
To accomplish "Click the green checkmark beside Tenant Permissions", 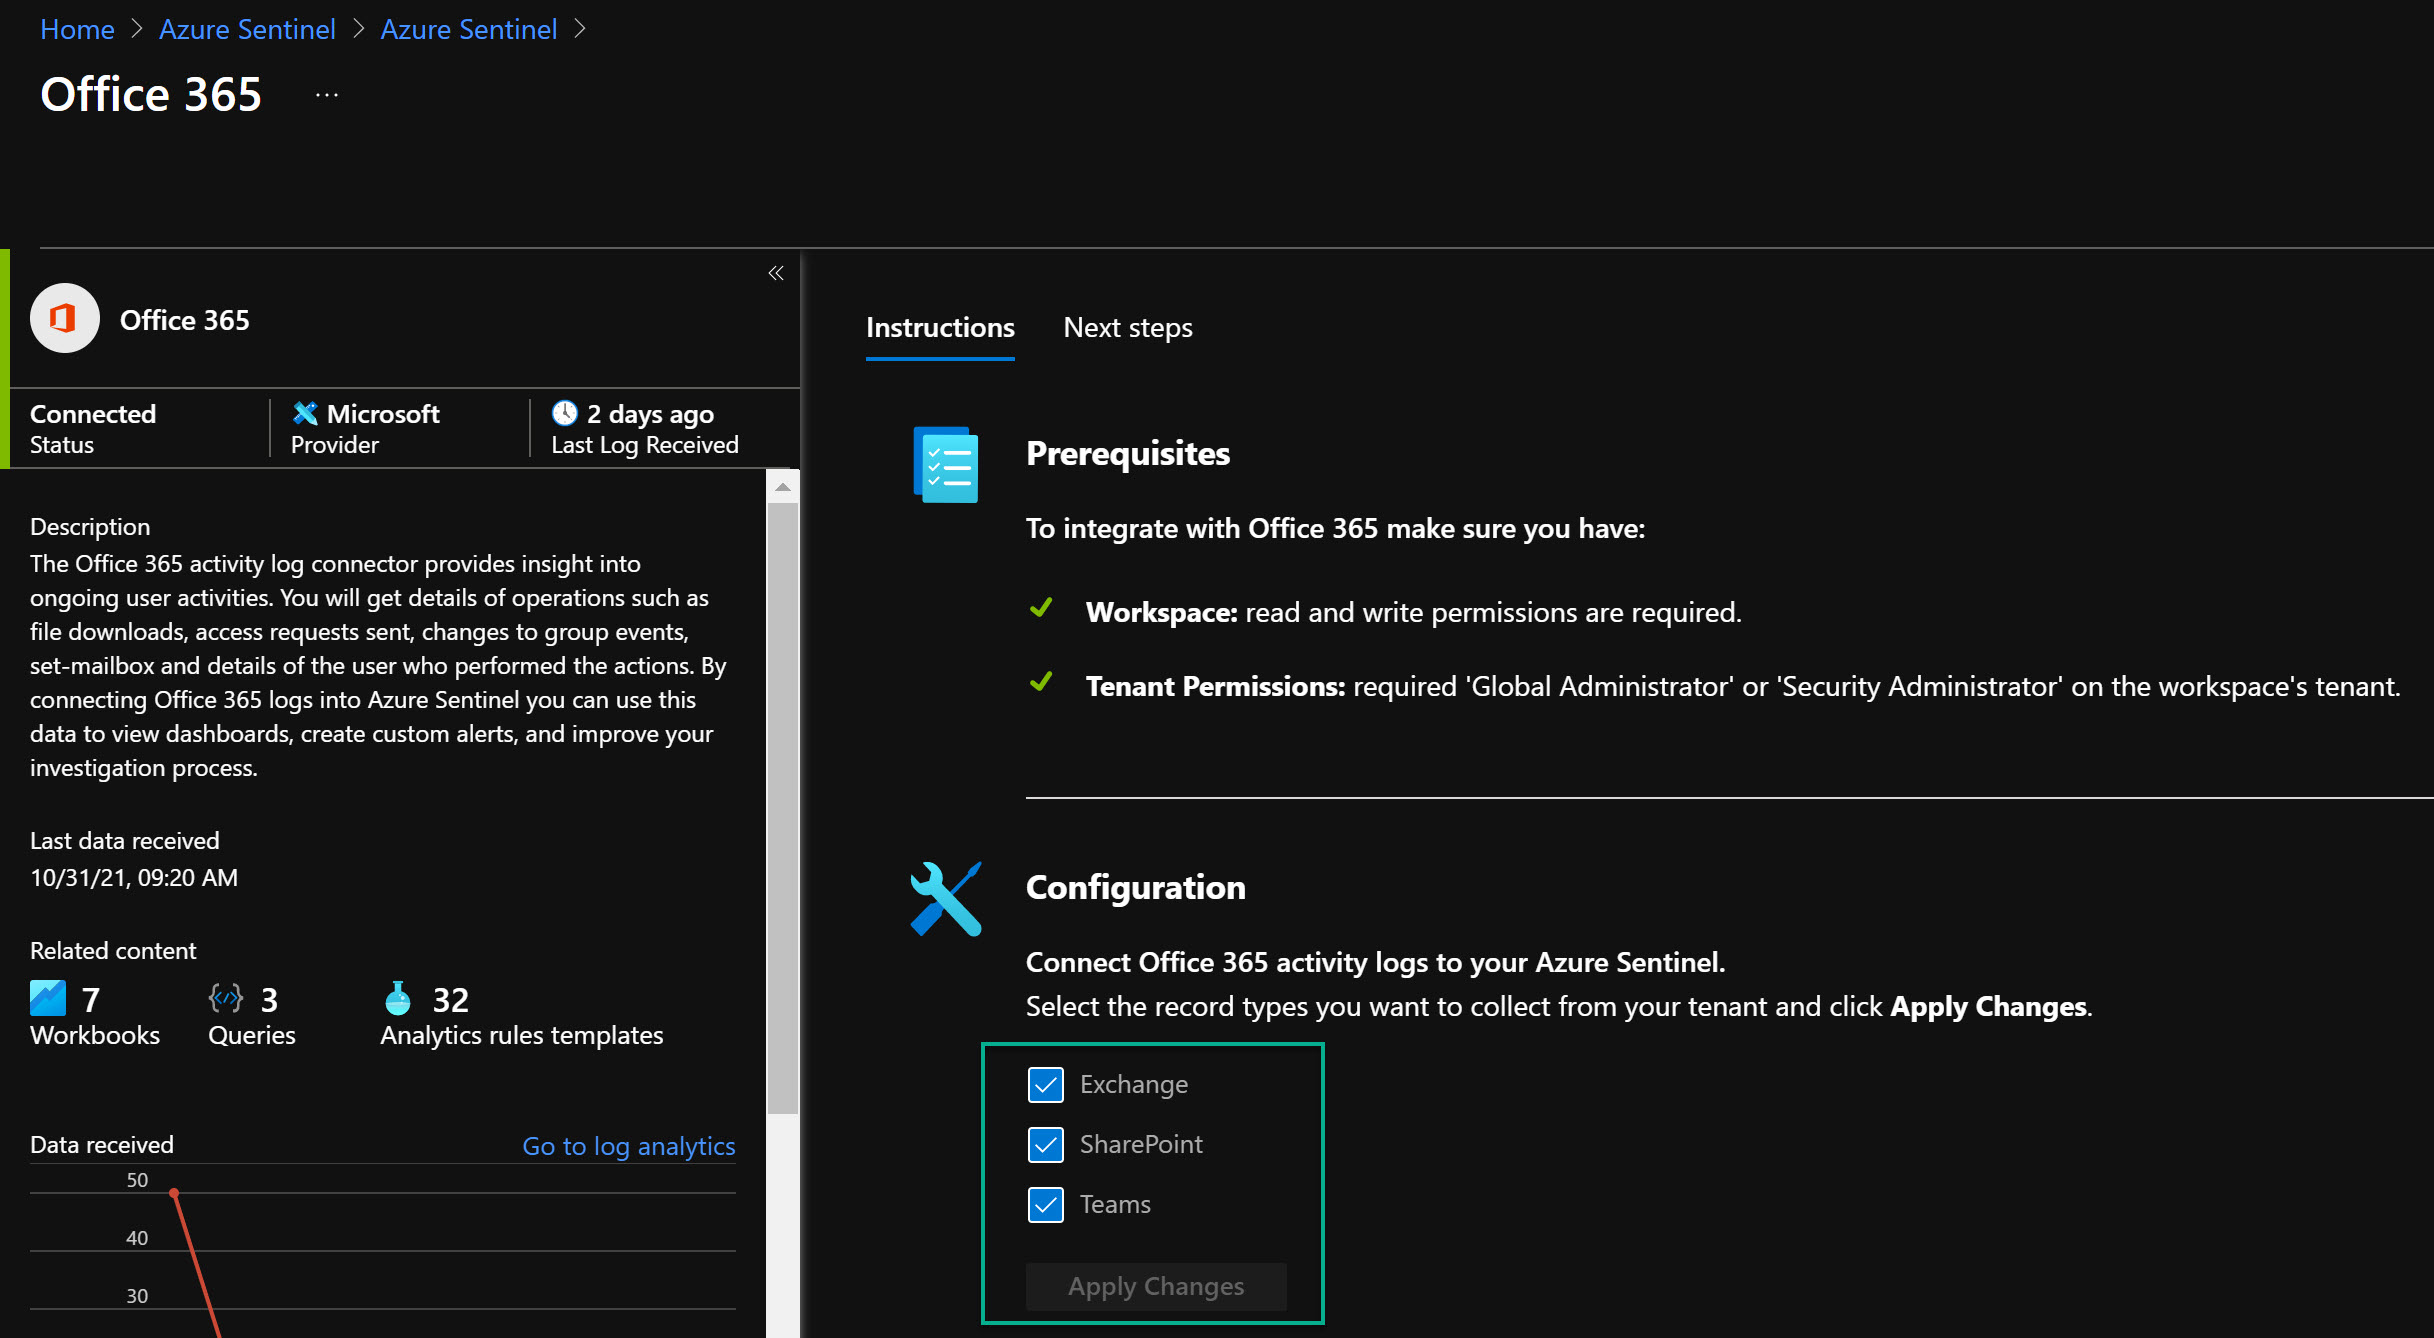I will click(1041, 681).
